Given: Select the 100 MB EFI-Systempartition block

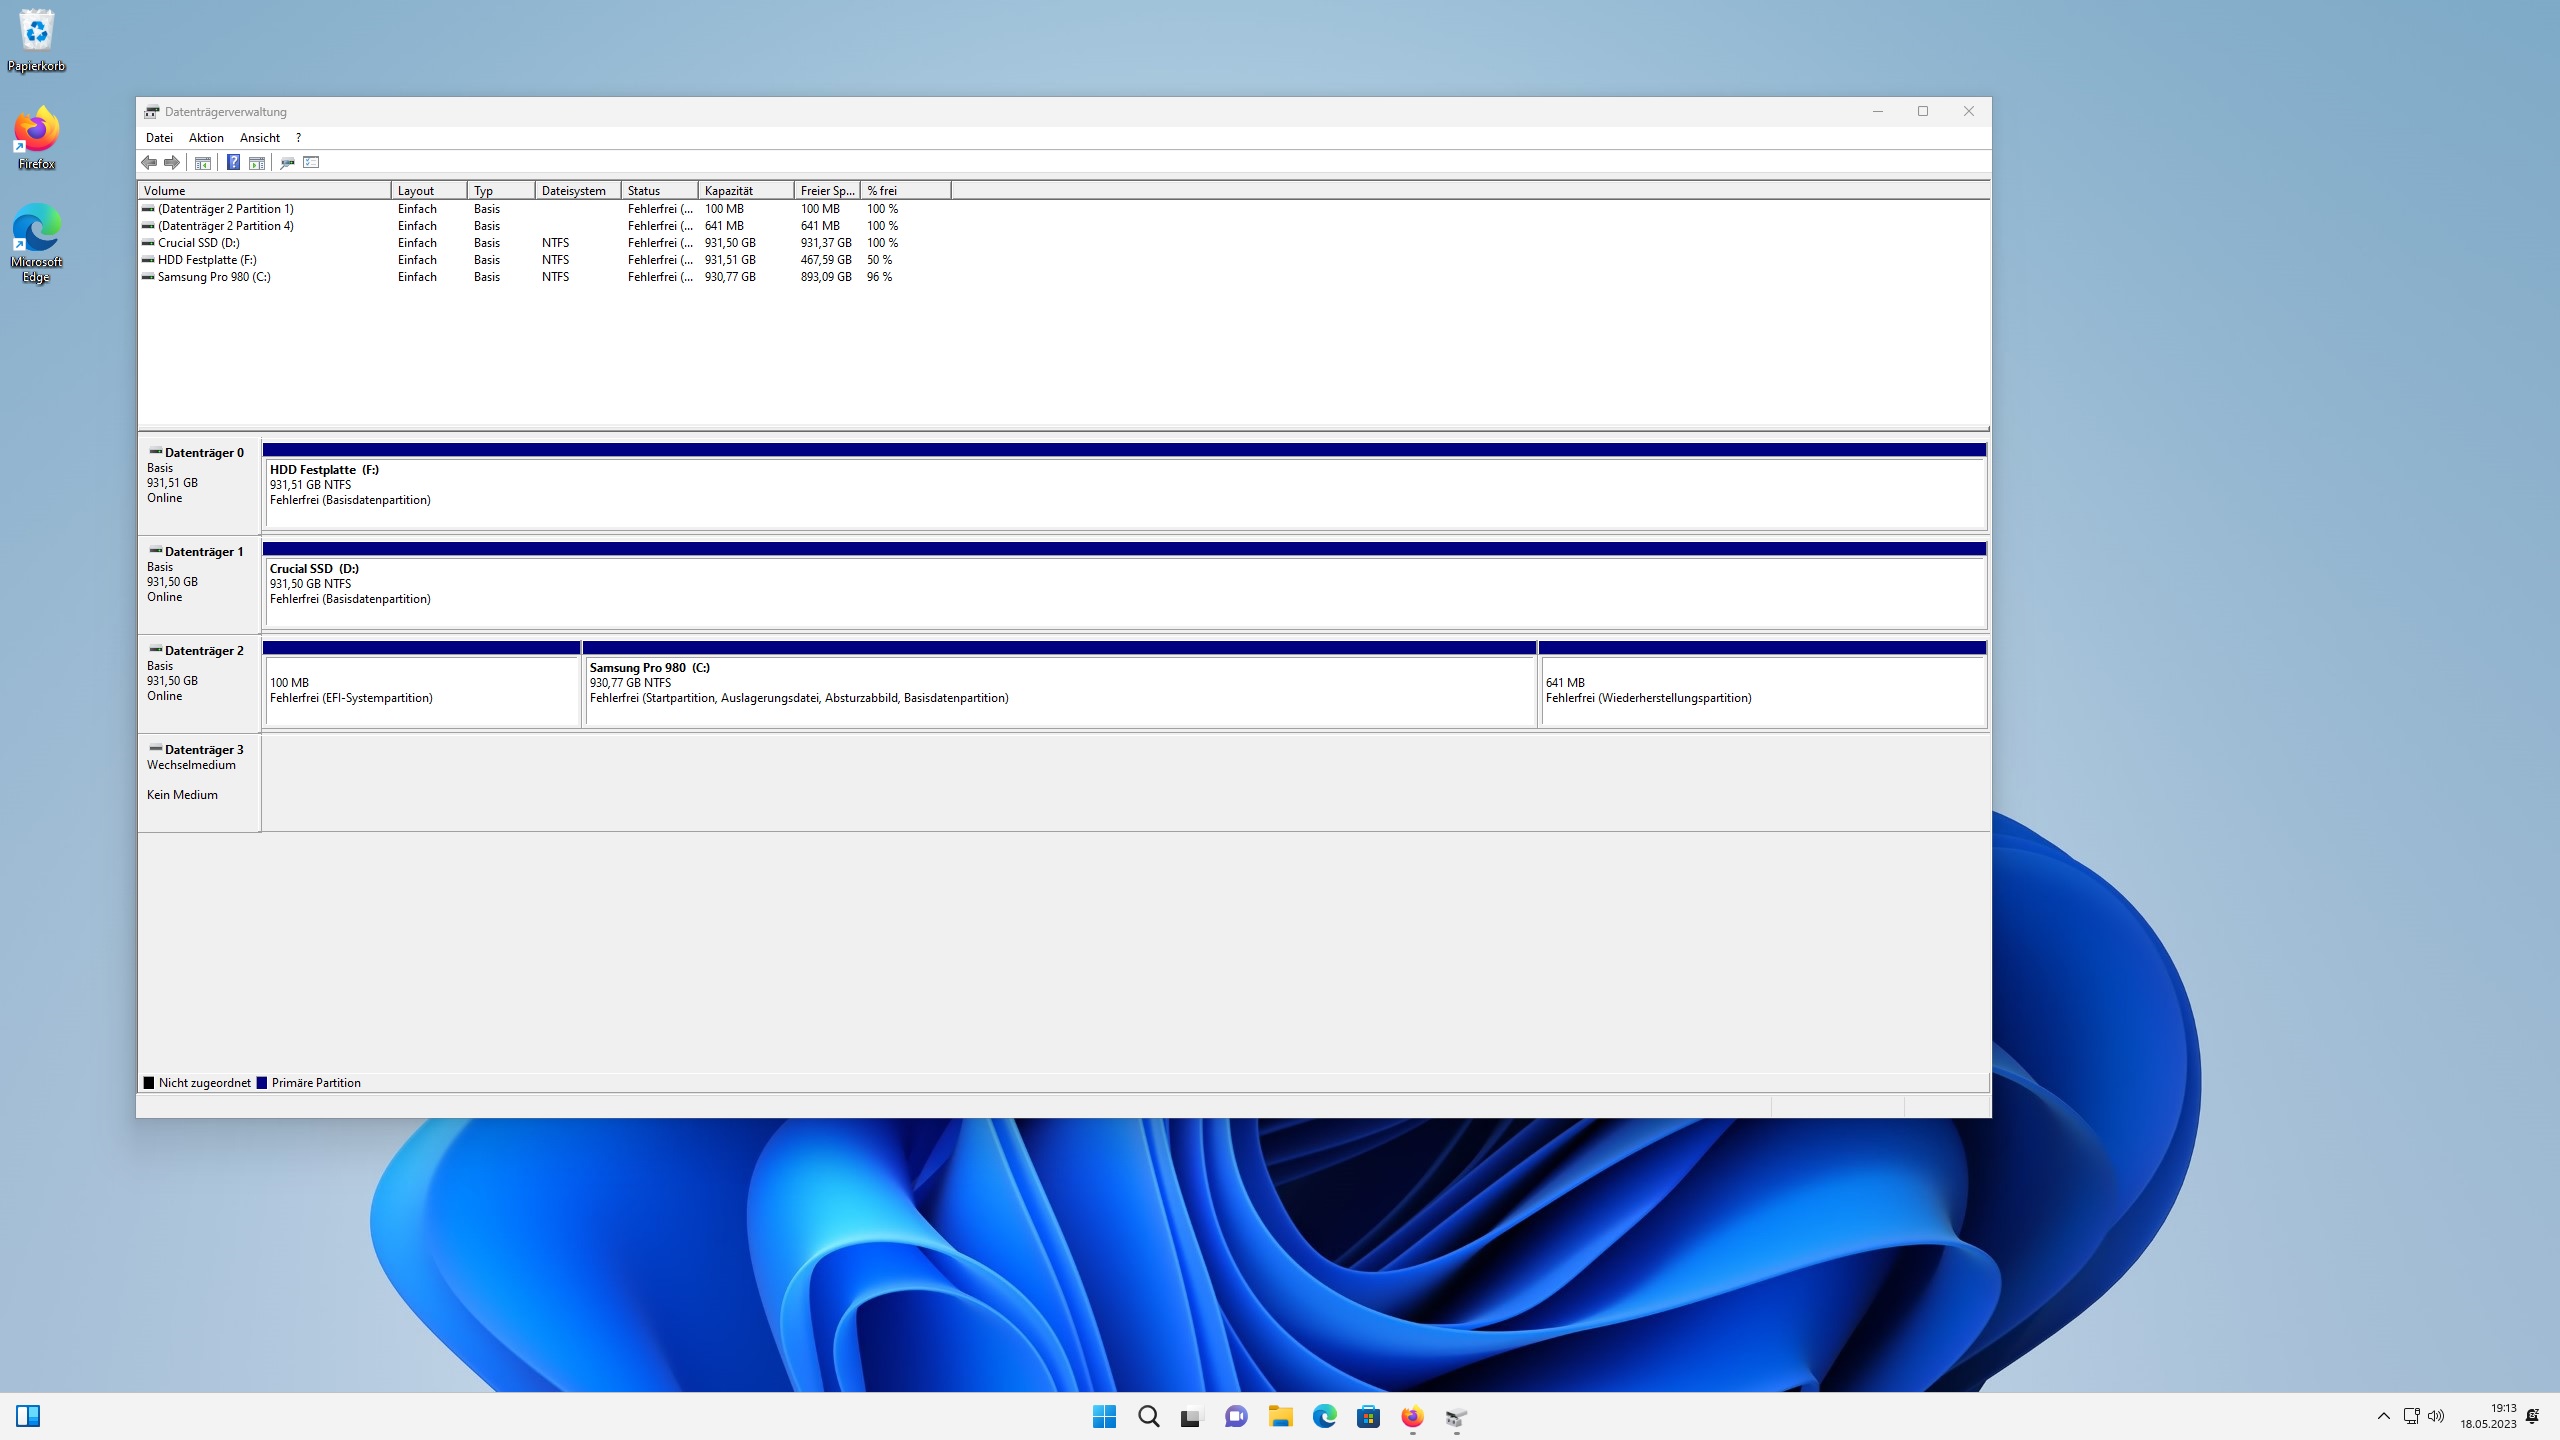Looking at the screenshot, I should [421, 684].
